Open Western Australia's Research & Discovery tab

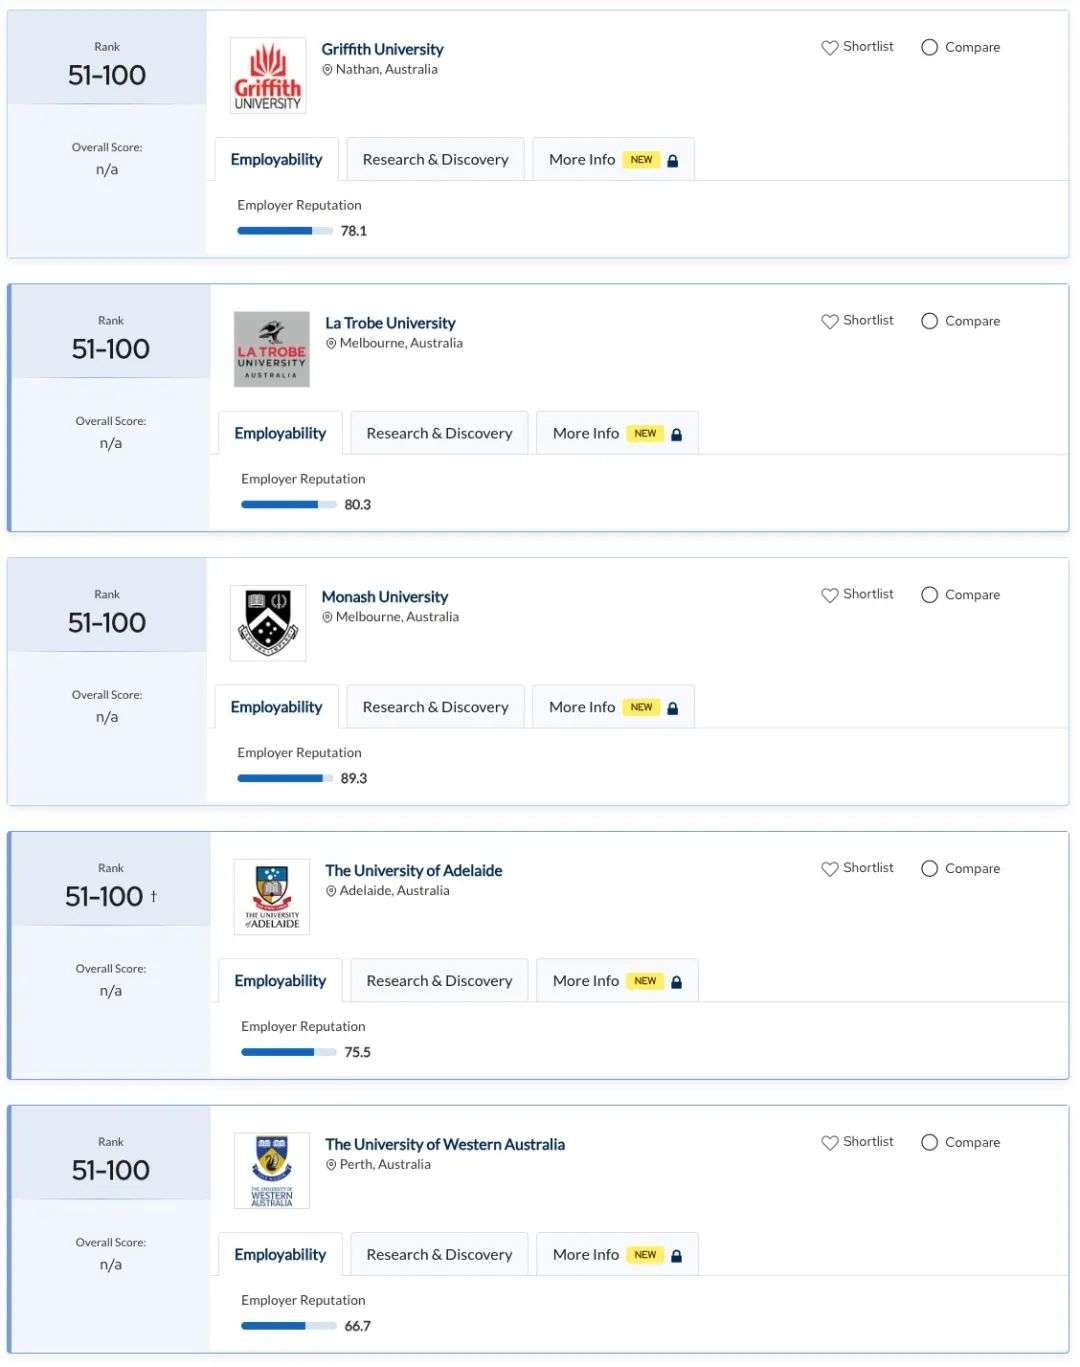click(x=439, y=1255)
